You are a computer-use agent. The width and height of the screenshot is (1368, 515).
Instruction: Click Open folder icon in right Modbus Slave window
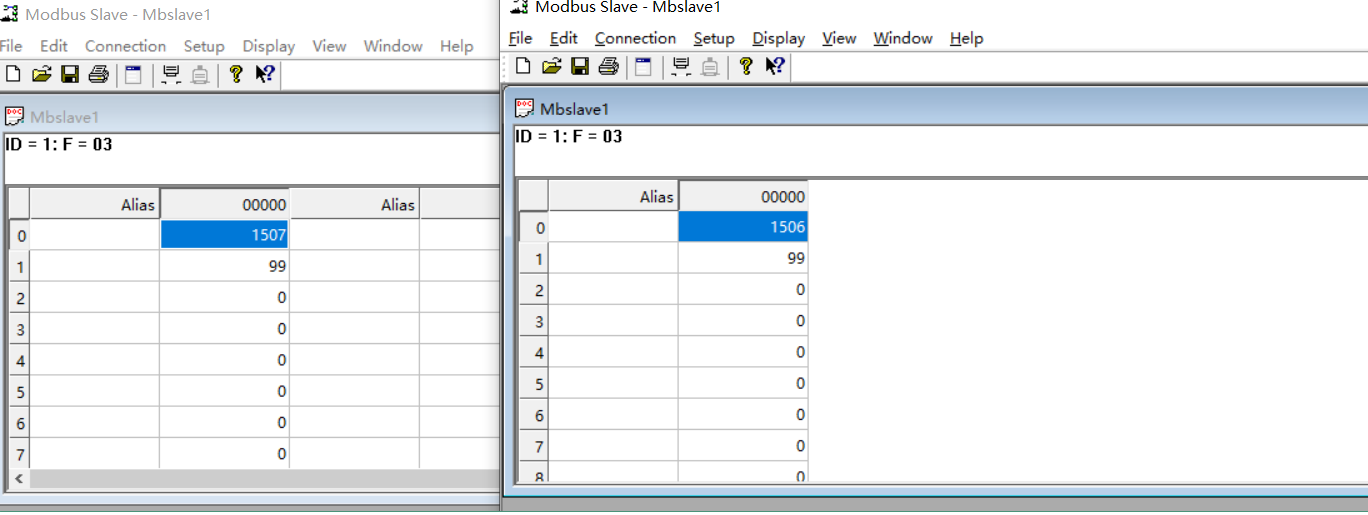click(x=551, y=66)
